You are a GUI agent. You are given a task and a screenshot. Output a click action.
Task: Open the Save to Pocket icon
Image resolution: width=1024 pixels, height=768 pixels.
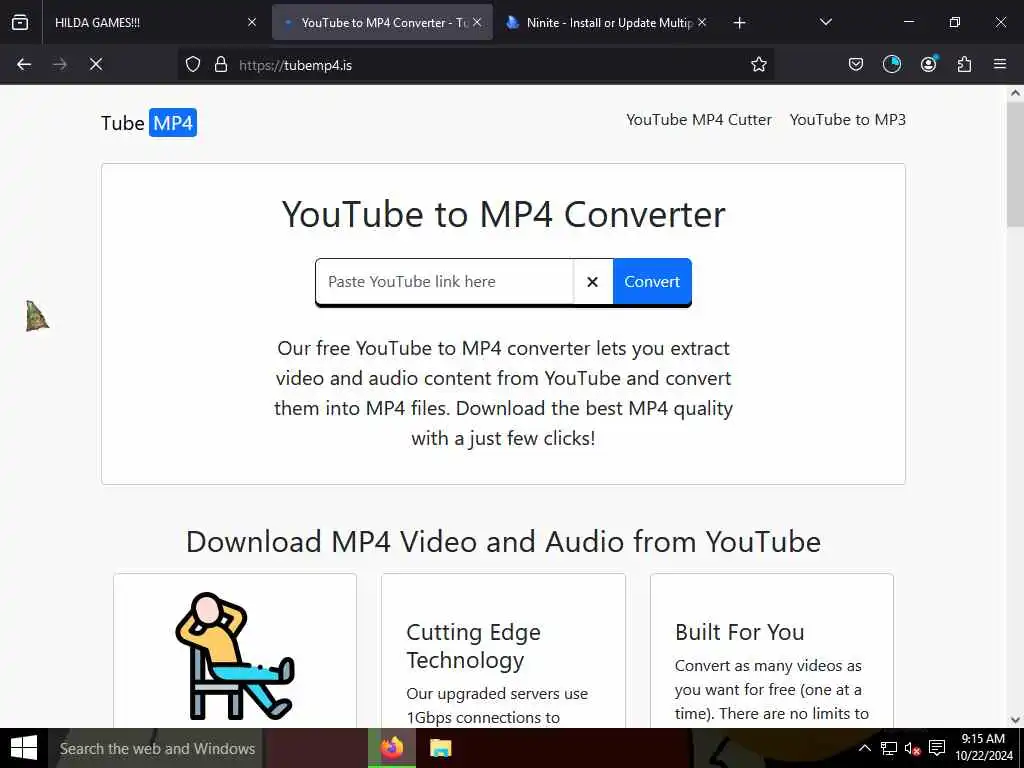(x=856, y=64)
